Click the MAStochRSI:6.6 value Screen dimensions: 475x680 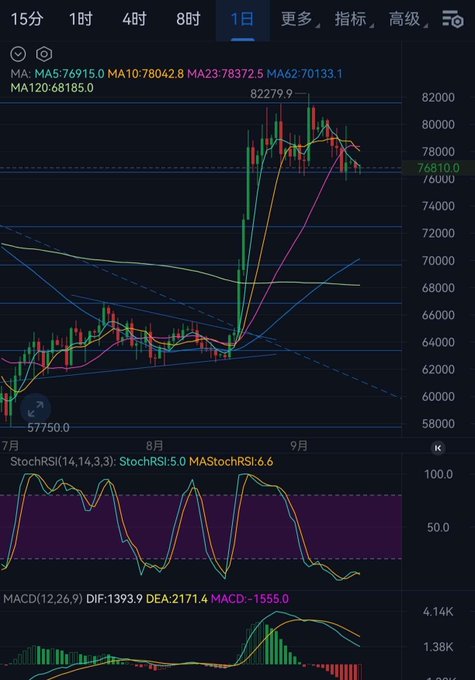pos(231,461)
